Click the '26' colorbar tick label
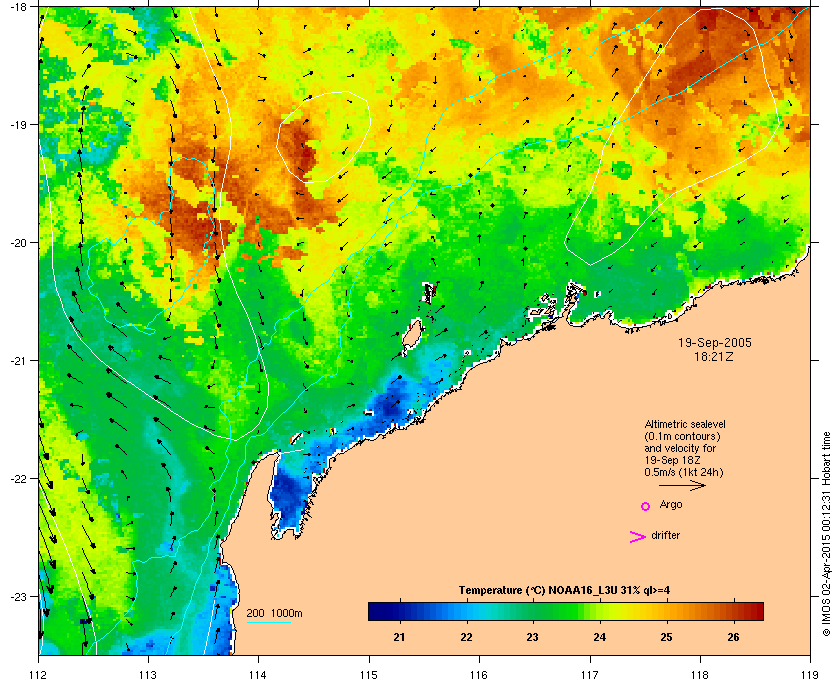The height and width of the screenshot is (680, 840). (x=733, y=637)
